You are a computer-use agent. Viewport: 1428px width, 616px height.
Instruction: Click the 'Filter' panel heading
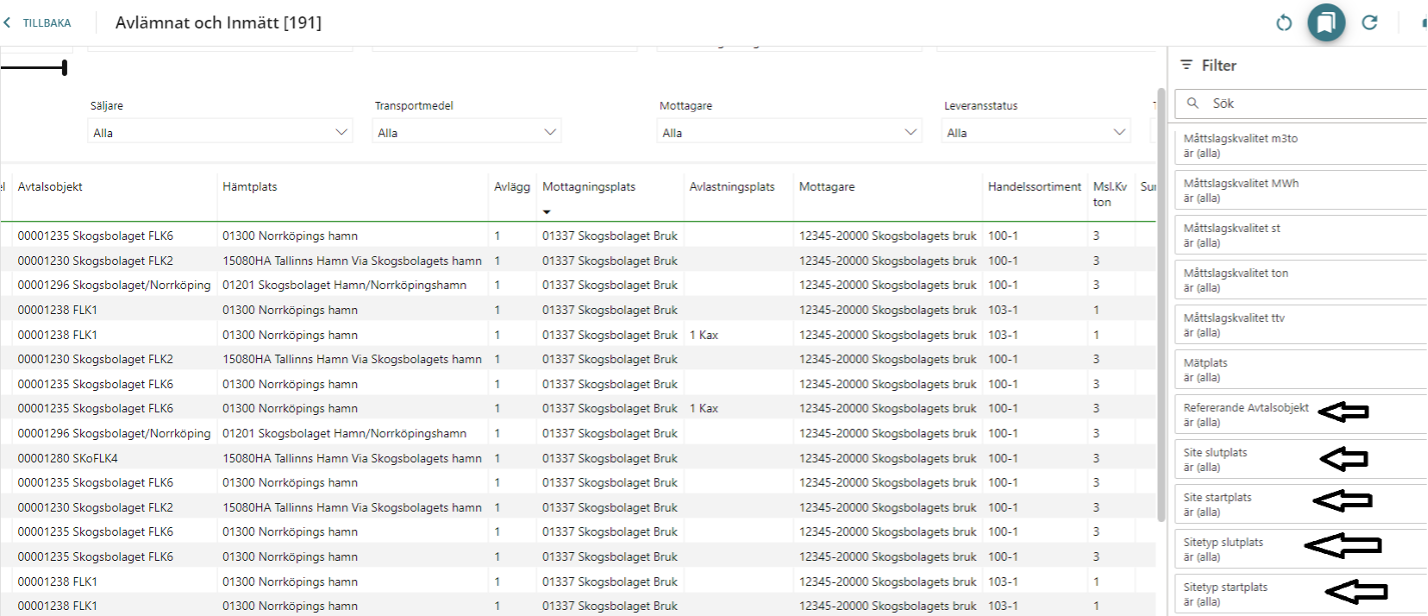pyautogui.click(x=1219, y=65)
